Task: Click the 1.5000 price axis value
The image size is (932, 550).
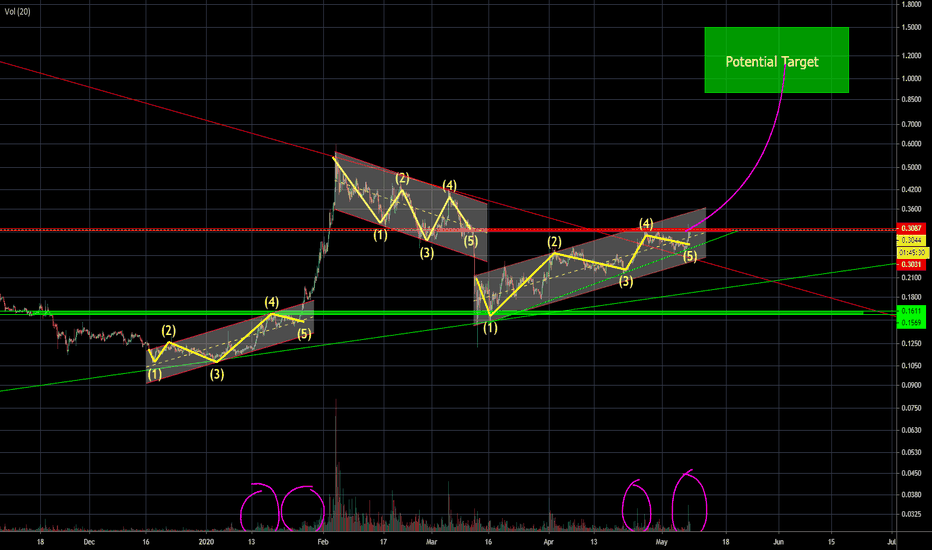Action: (911, 27)
